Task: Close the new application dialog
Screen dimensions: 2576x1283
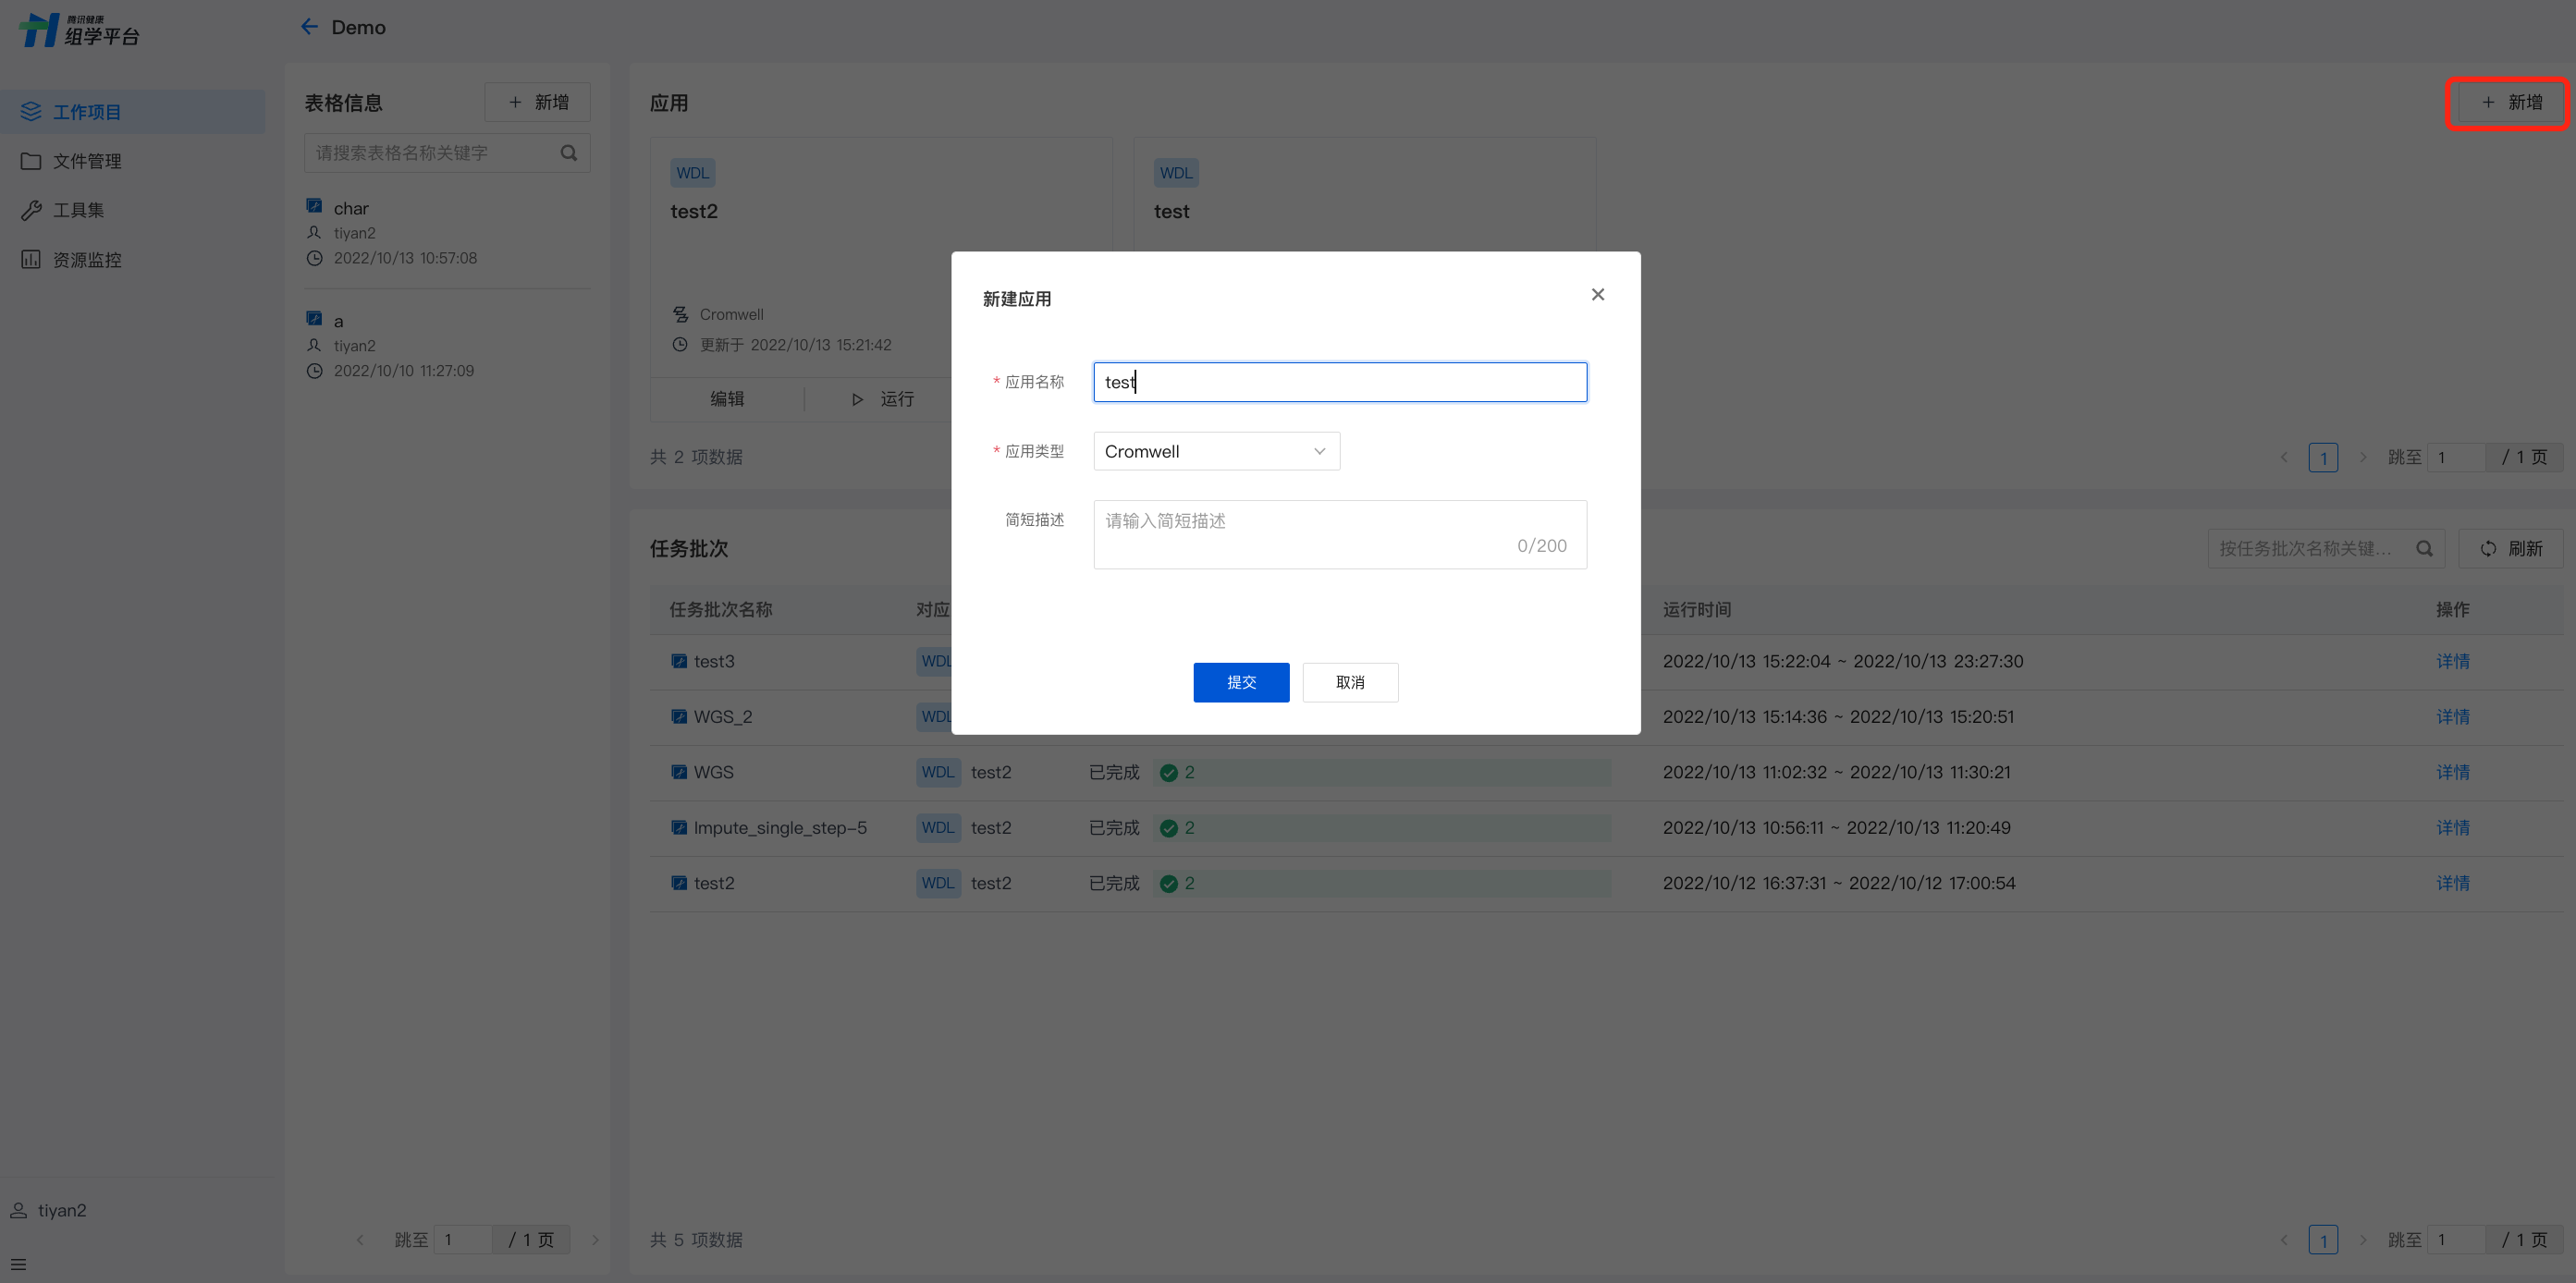Action: click(x=1597, y=294)
